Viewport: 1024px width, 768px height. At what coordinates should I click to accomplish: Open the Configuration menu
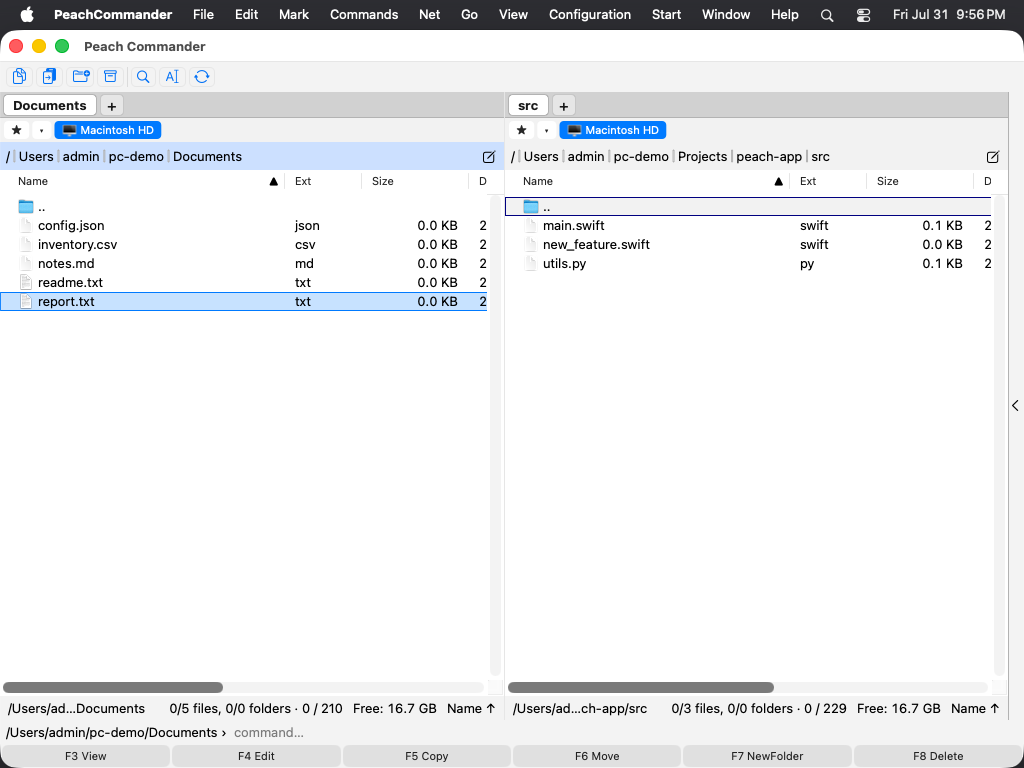coord(590,14)
